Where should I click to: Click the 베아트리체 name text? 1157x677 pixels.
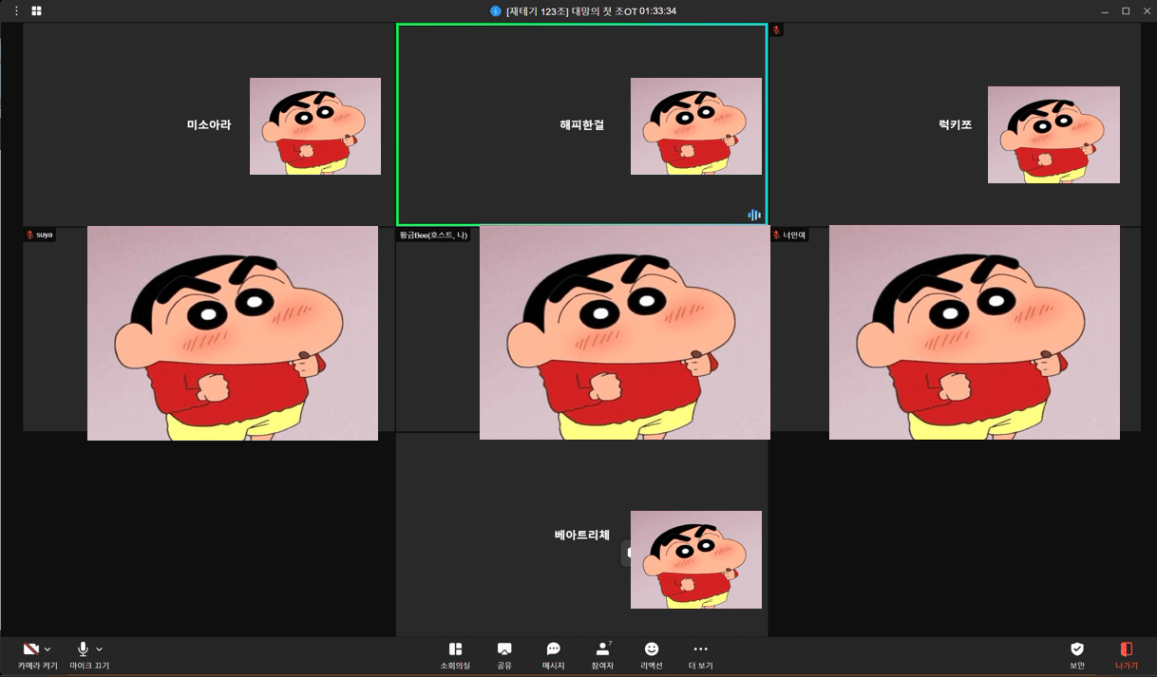click(581, 535)
